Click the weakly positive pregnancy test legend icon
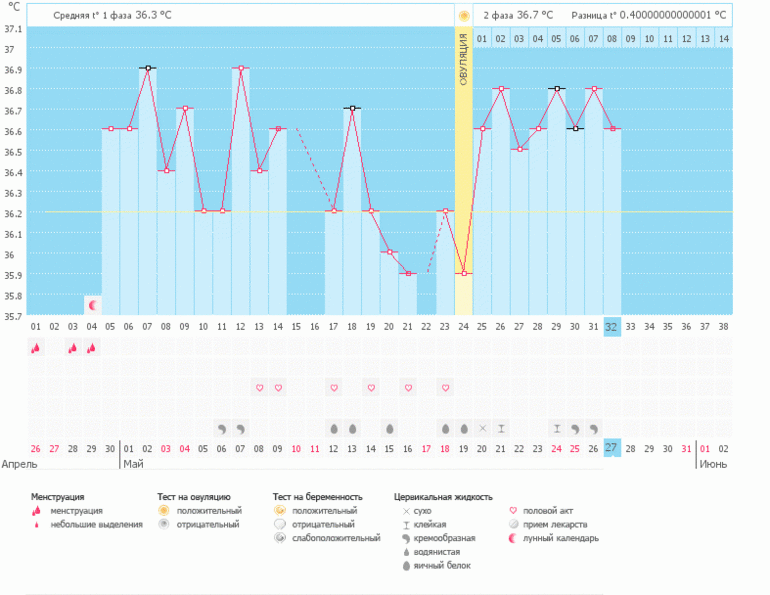This screenshot has width=770, height=595. click(x=280, y=538)
